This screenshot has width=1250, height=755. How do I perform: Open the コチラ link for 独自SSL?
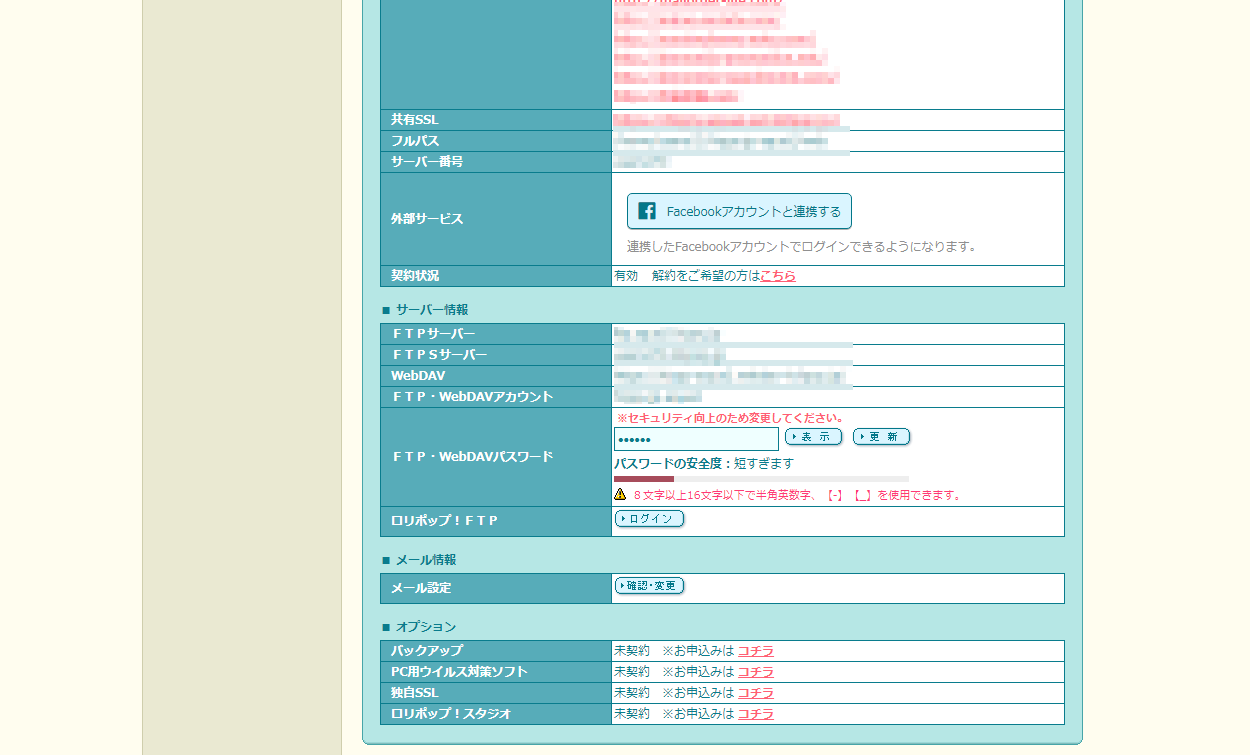coord(755,693)
